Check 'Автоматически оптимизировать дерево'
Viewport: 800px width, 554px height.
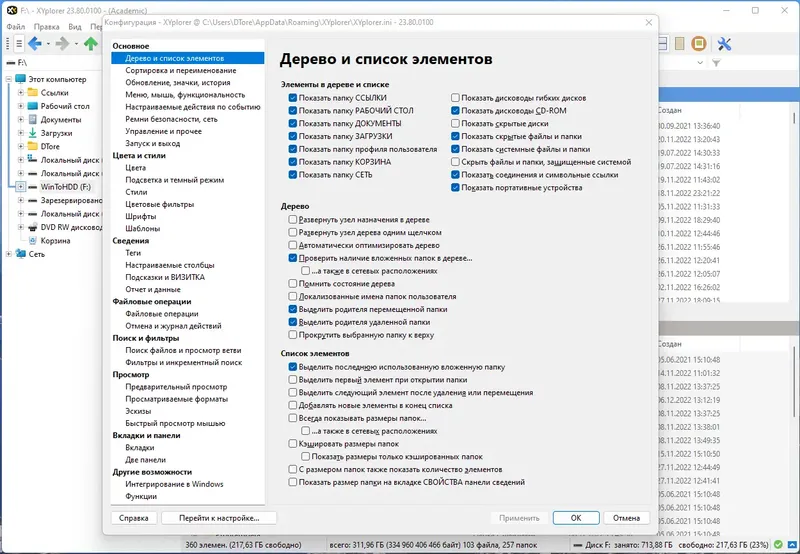(x=292, y=245)
